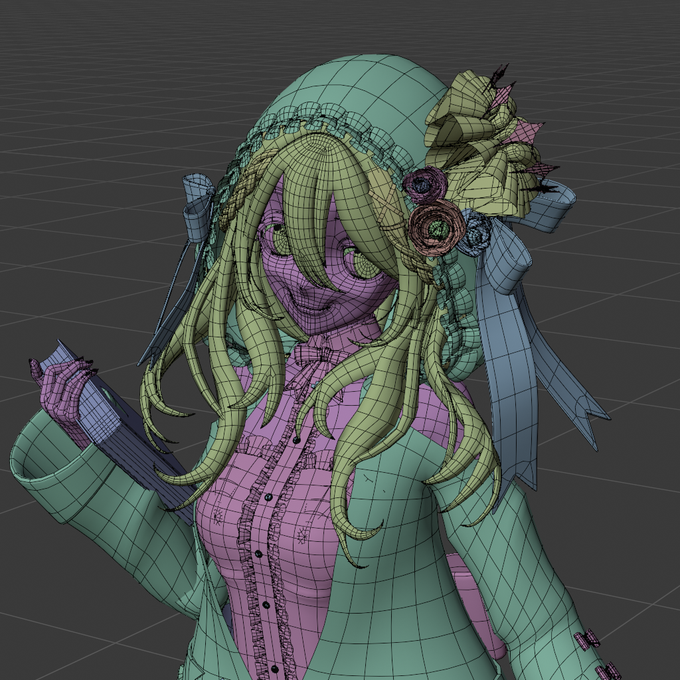Select the dark purple rose ornament

[425, 184]
